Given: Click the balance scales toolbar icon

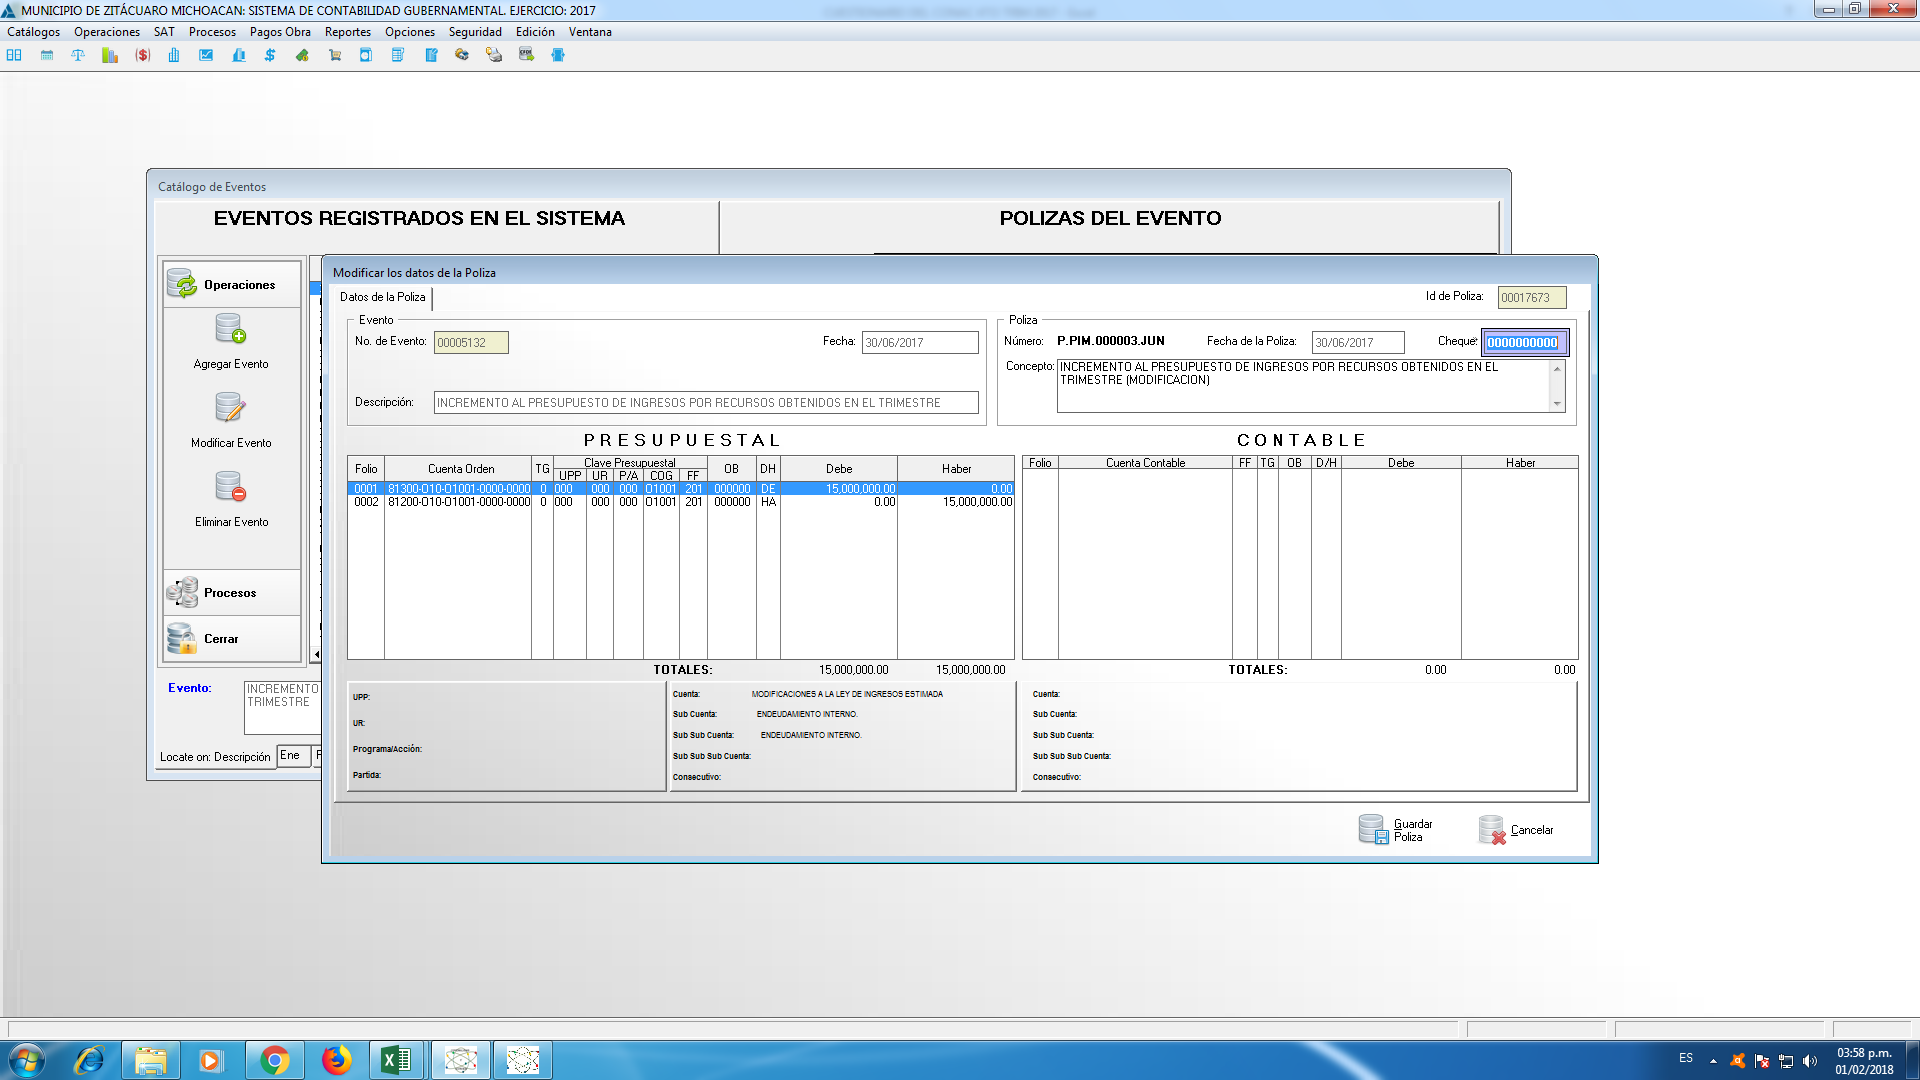Looking at the screenshot, I should point(78,55).
